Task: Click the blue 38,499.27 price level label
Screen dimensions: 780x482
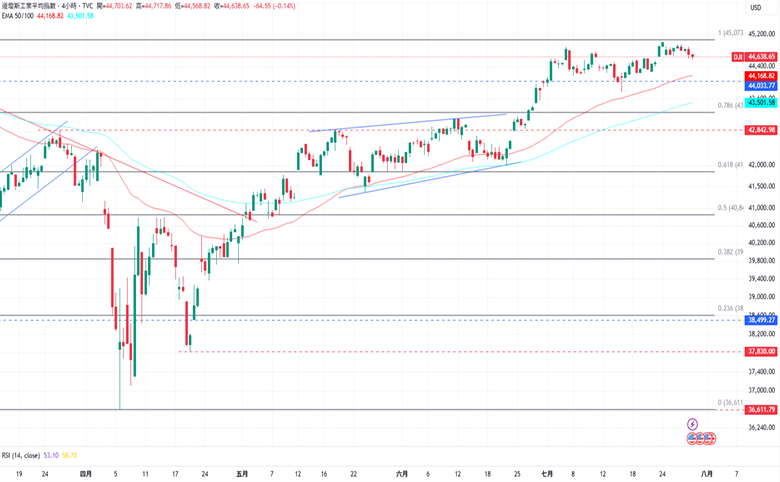Action: 761,320
